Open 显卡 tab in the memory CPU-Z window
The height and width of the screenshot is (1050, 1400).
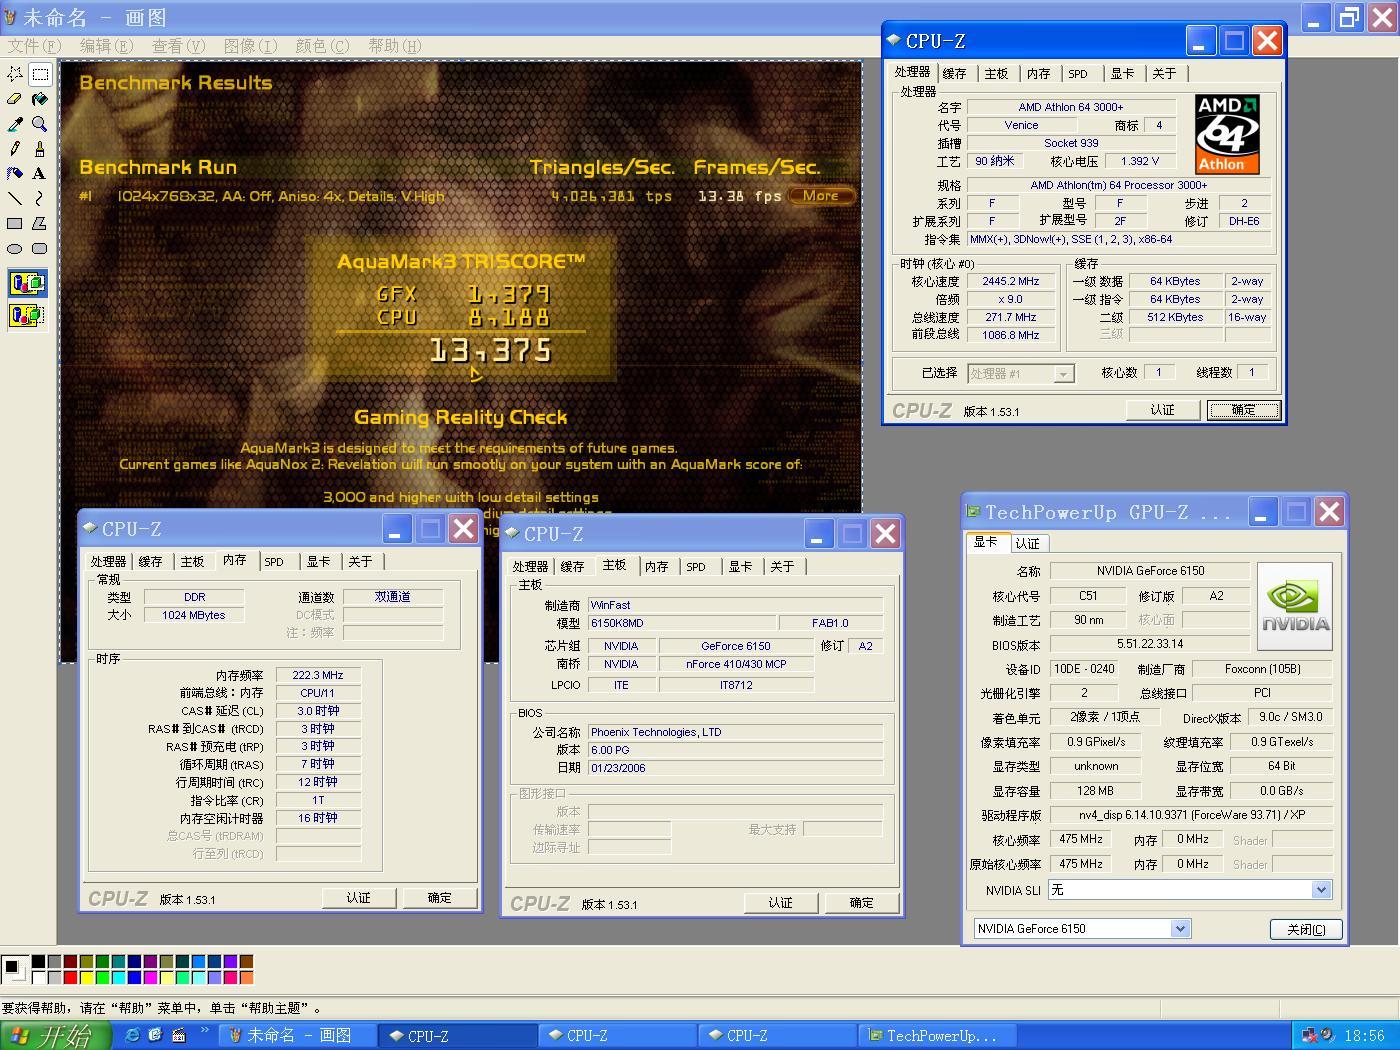coord(318,562)
